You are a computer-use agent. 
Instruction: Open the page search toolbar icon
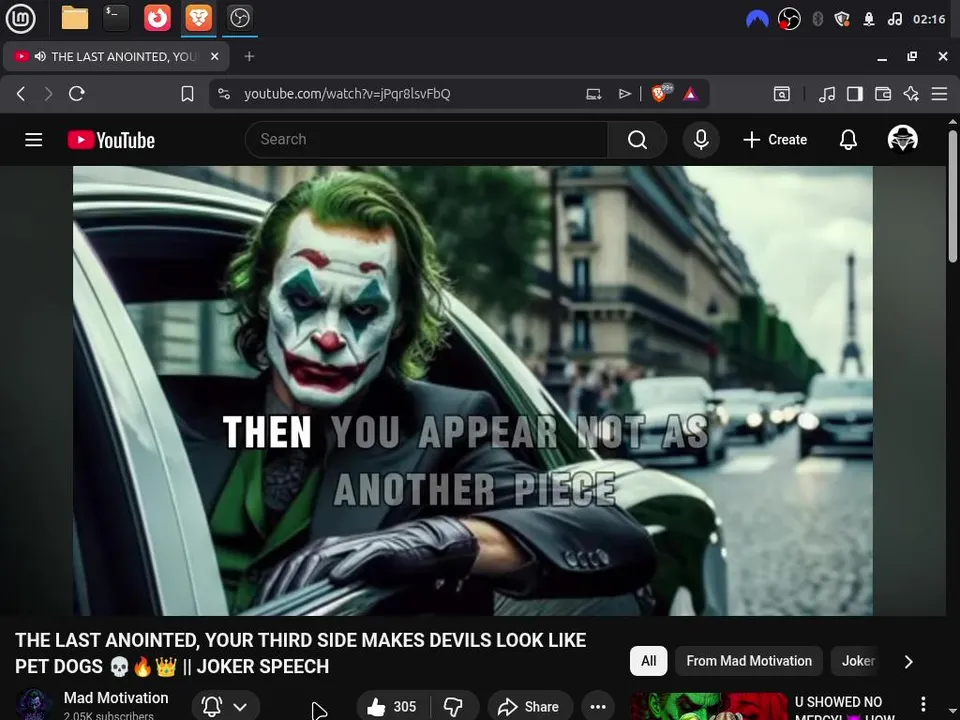[x=782, y=94]
